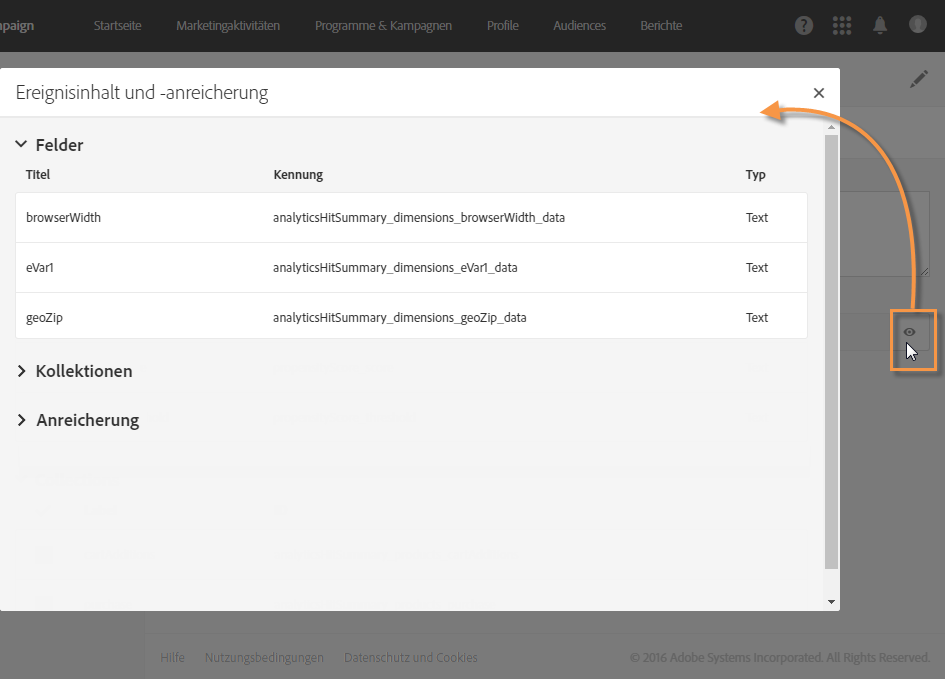The height and width of the screenshot is (679, 945).
Task: Open the Marketingaktivitäten menu
Action: (x=228, y=26)
